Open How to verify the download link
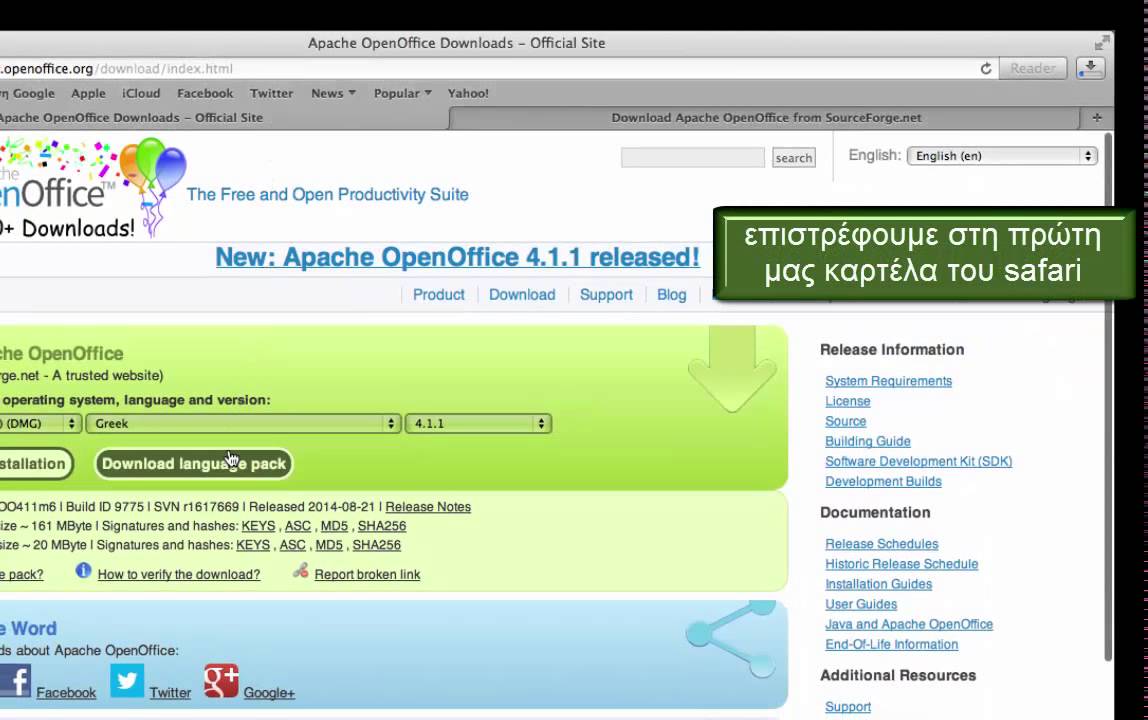Image resolution: width=1148 pixels, height=720 pixels. click(x=179, y=574)
